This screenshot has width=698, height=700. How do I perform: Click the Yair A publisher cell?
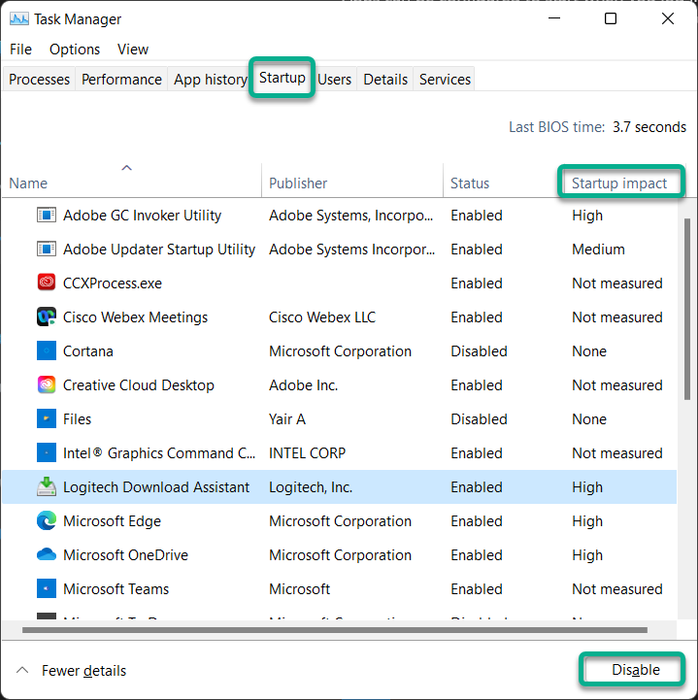click(287, 419)
